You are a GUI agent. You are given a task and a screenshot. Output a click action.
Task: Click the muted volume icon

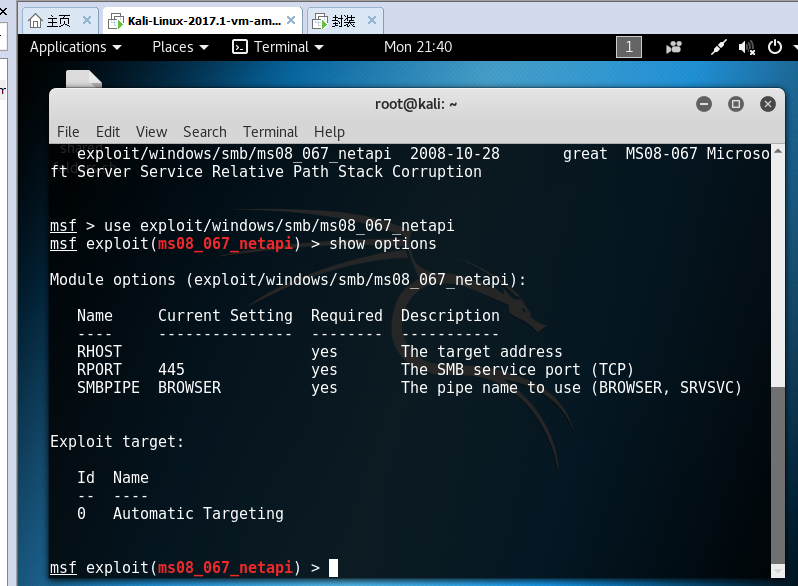click(x=746, y=47)
